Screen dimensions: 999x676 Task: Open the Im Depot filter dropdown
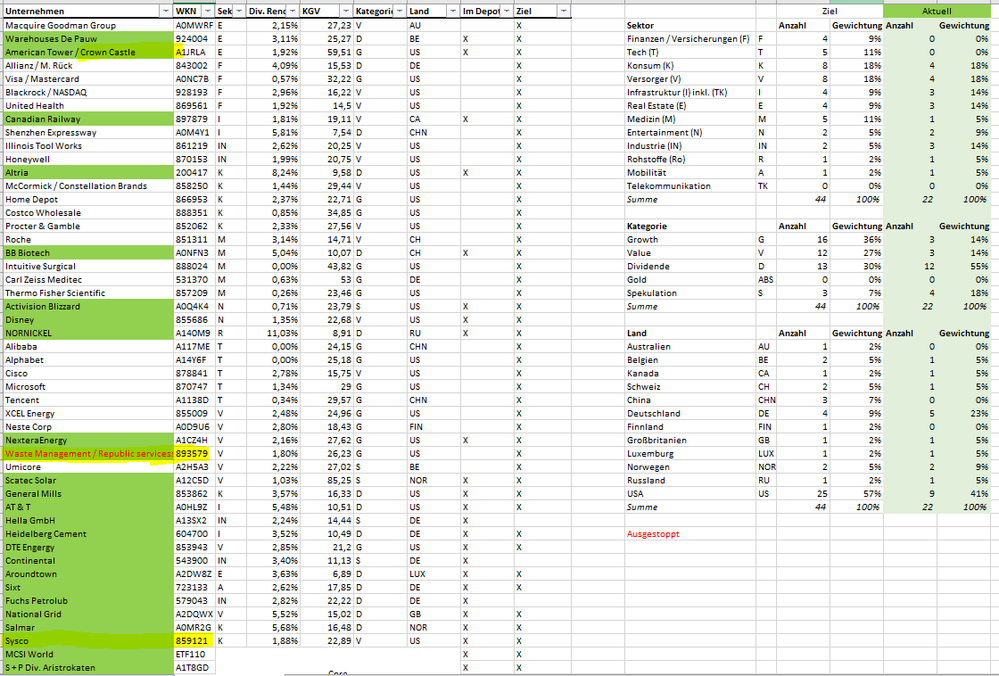[505, 10]
